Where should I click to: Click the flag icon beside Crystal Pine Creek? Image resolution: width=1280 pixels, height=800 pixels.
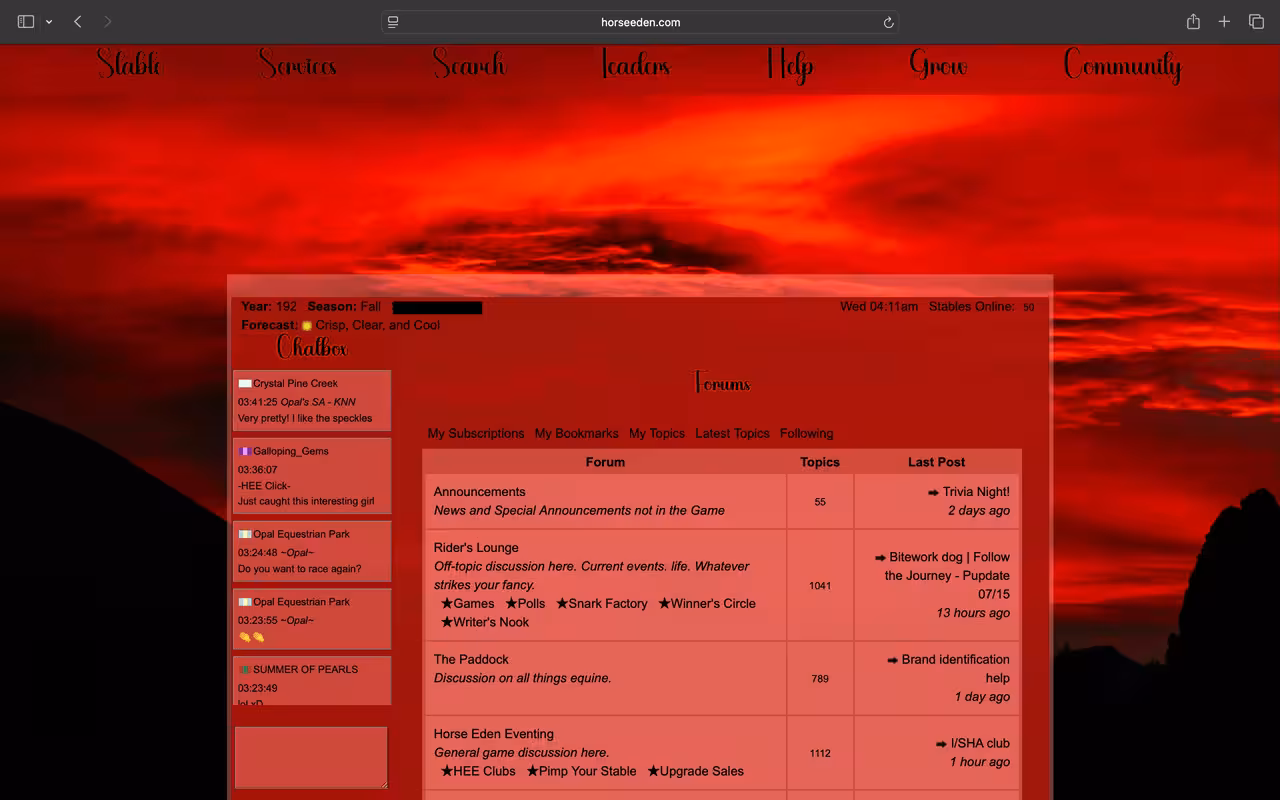[x=244, y=384]
